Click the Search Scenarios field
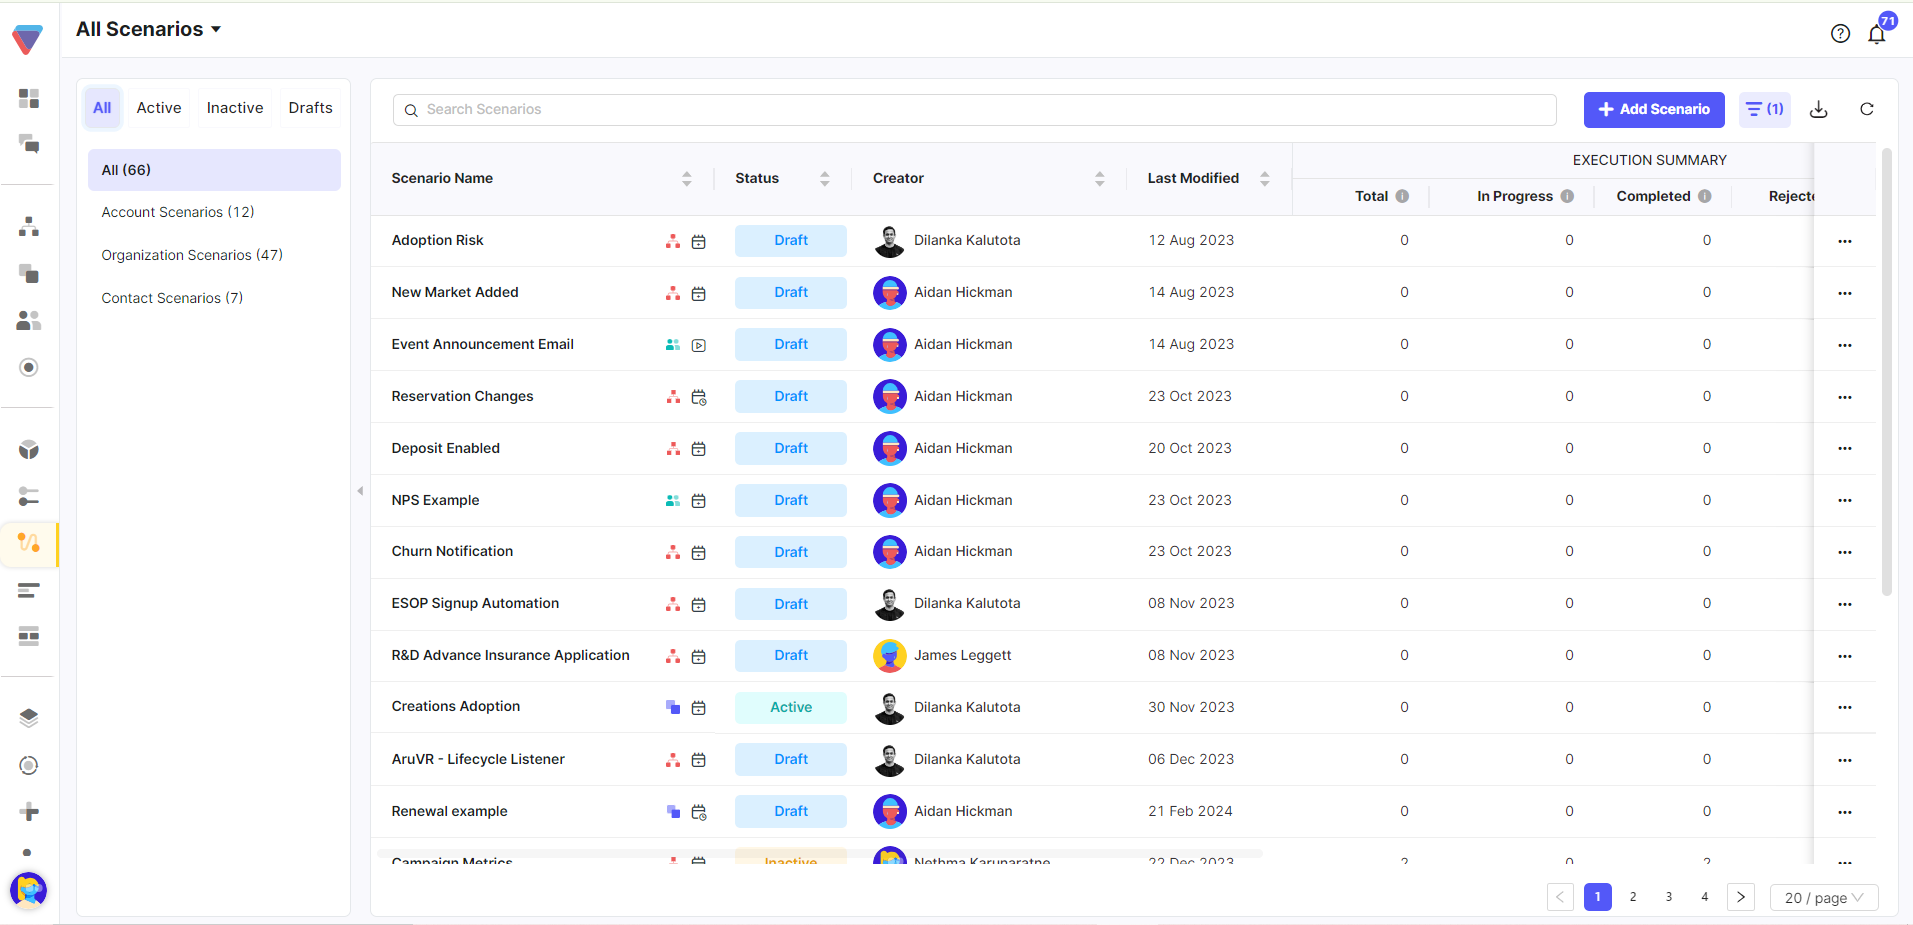 [x=975, y=110]
